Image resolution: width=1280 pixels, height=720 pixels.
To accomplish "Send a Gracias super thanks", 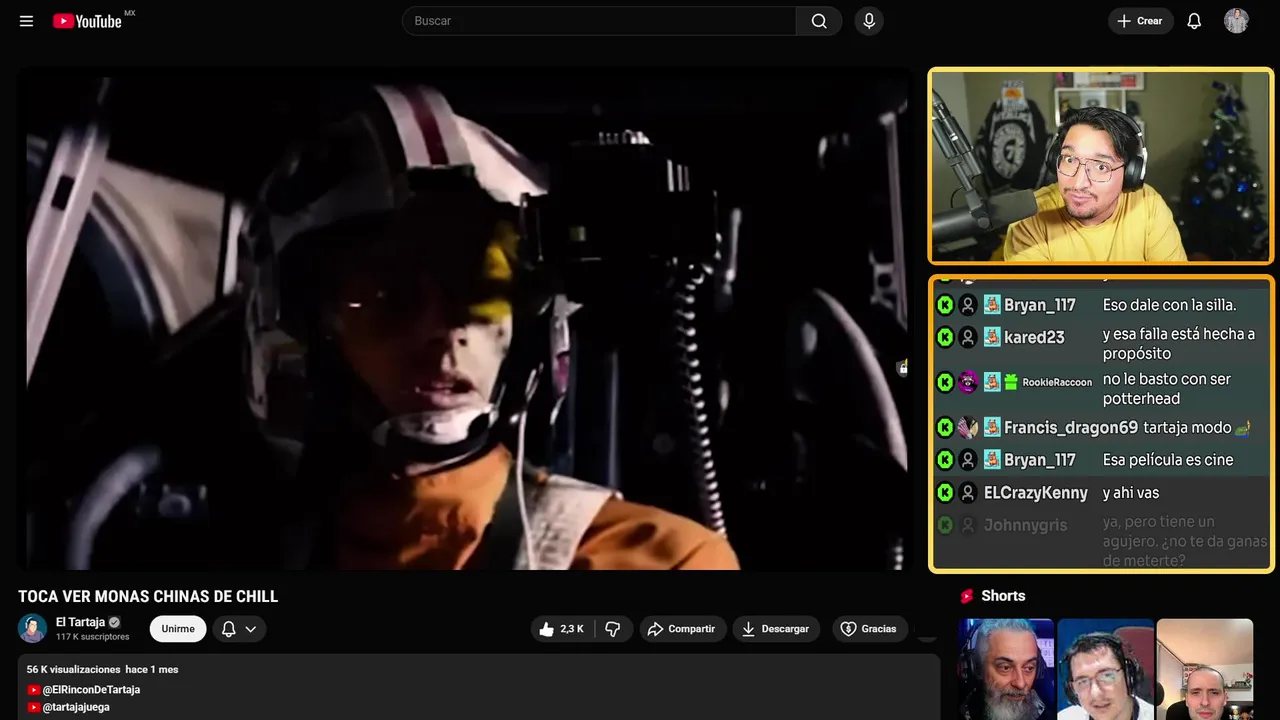I will pos(868,629).
